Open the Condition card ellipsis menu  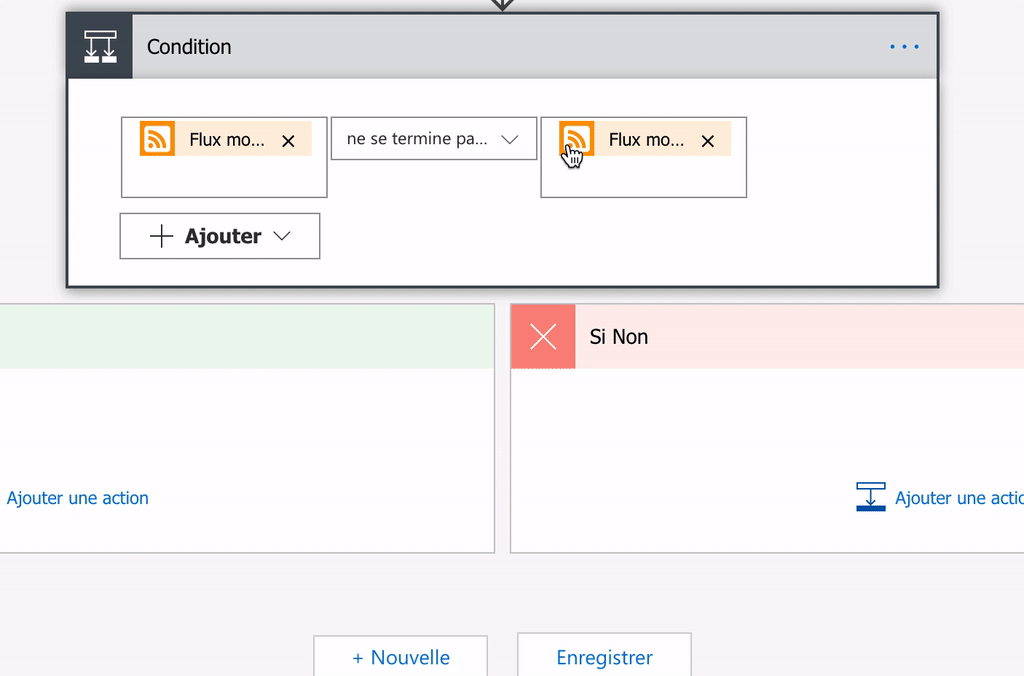click(904, 46)
